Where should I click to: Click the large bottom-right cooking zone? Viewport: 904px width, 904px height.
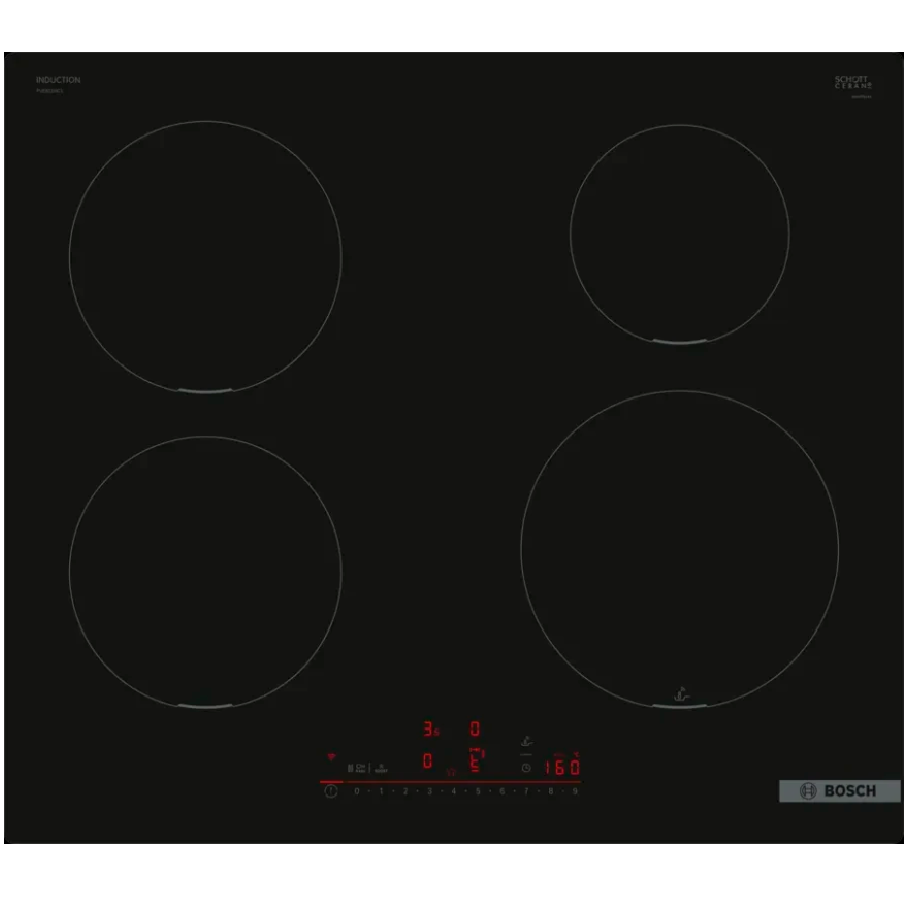coord(679,549)
